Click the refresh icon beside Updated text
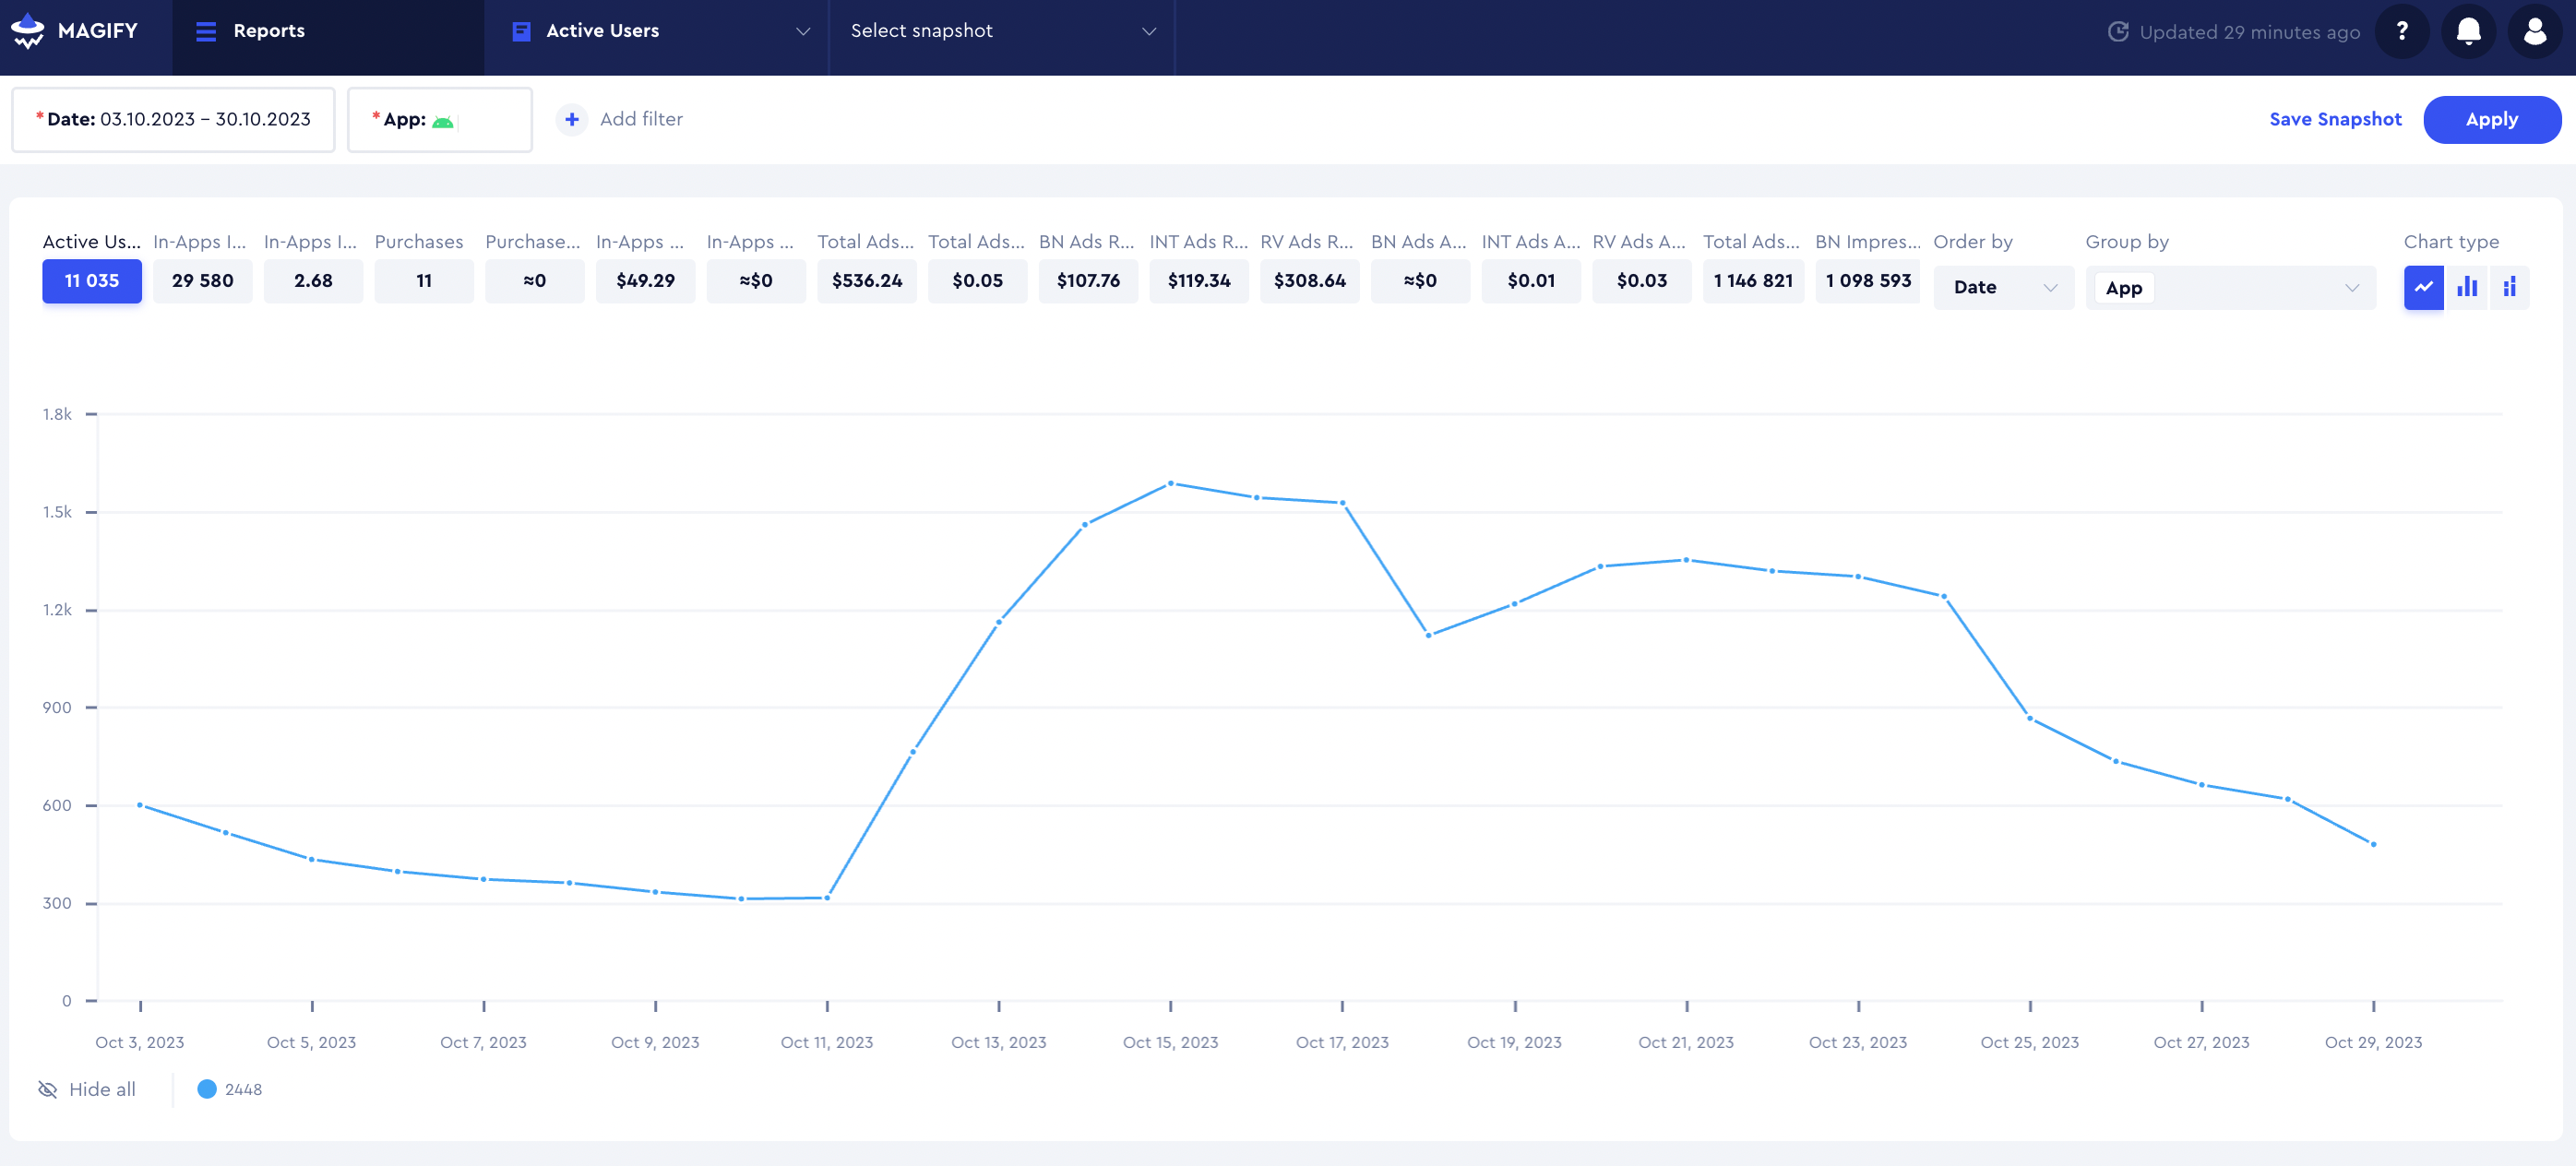The height and width of the screenshot is (1166, 2576). point(2117,32)
